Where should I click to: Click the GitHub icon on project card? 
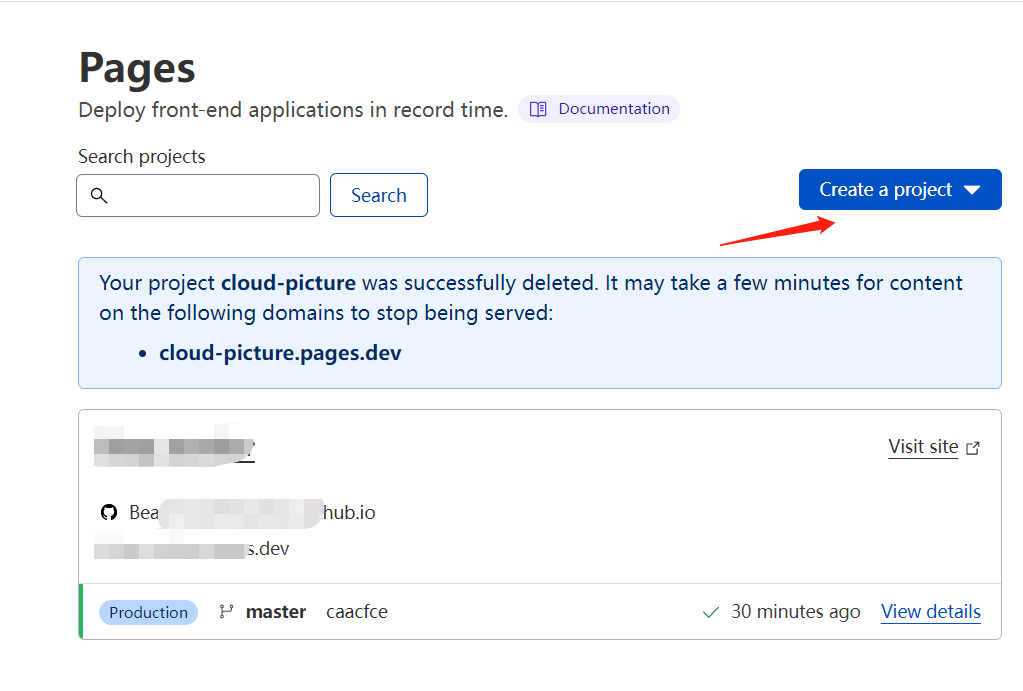click(x=109, y=512)
